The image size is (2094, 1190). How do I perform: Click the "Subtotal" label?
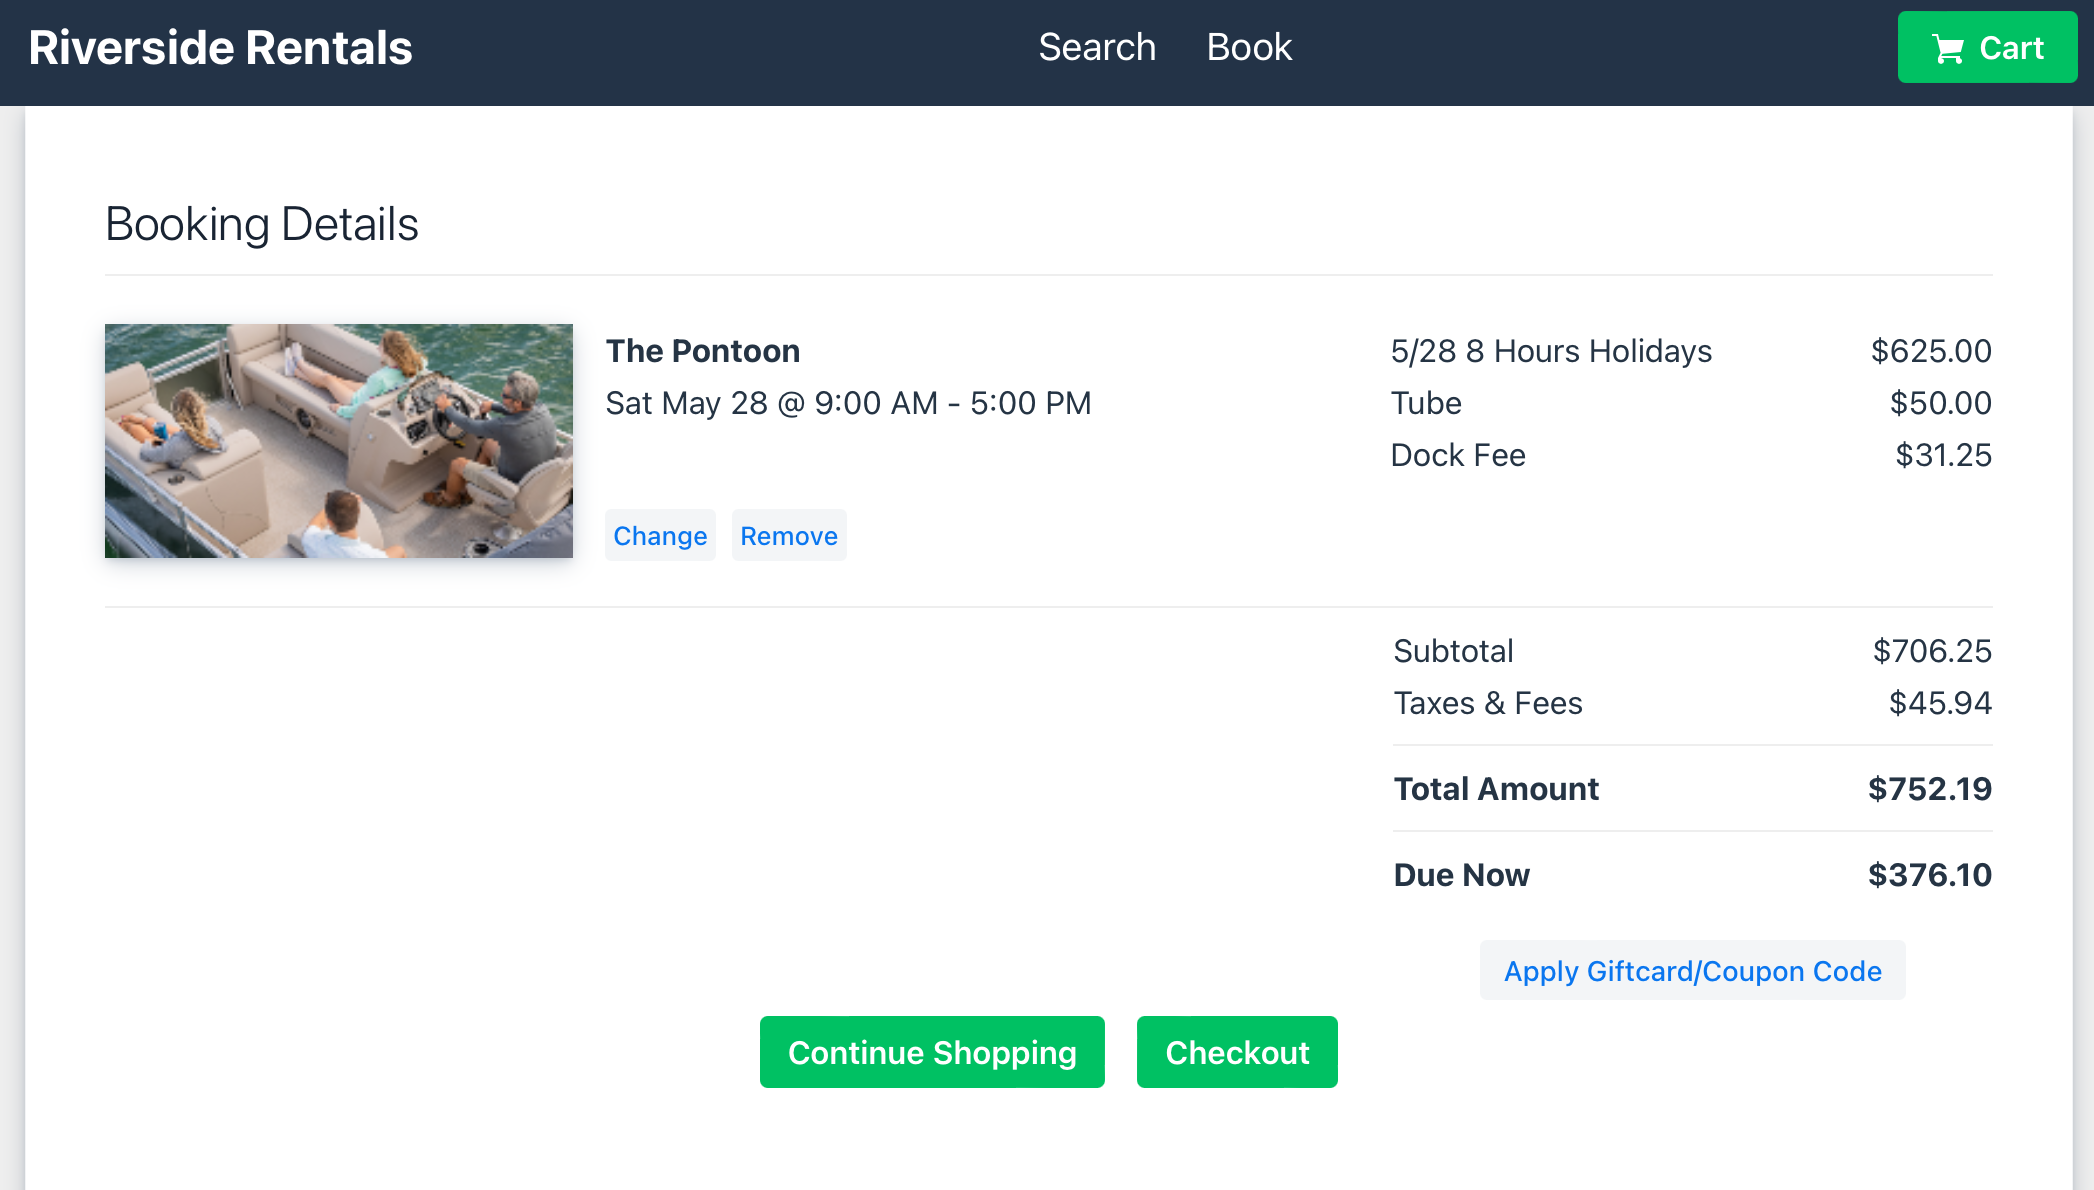coord(1454,651)
